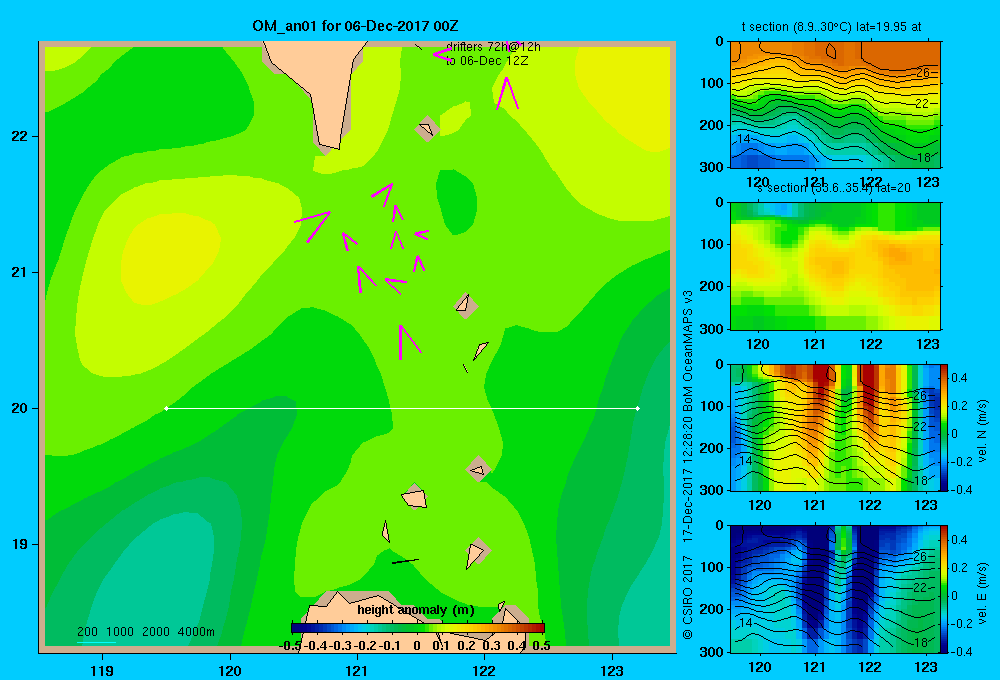The height and width of the screenshot is (680, 1000).
Task: Click latitude label 21 on main map axis
Action: click(20, 272)
